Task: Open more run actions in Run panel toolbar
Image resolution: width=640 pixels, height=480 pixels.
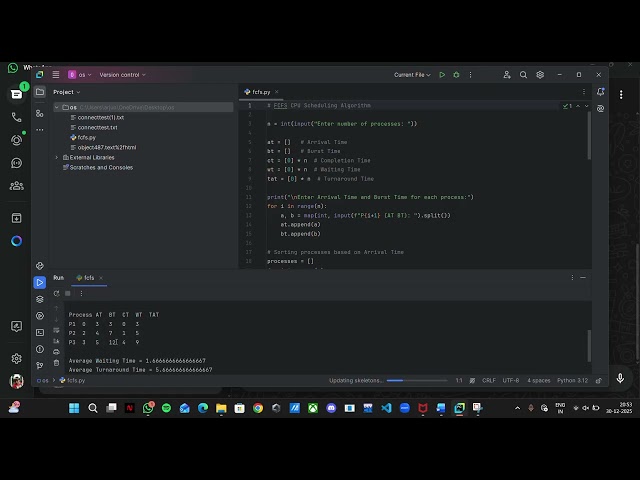Action: (81, 293)
